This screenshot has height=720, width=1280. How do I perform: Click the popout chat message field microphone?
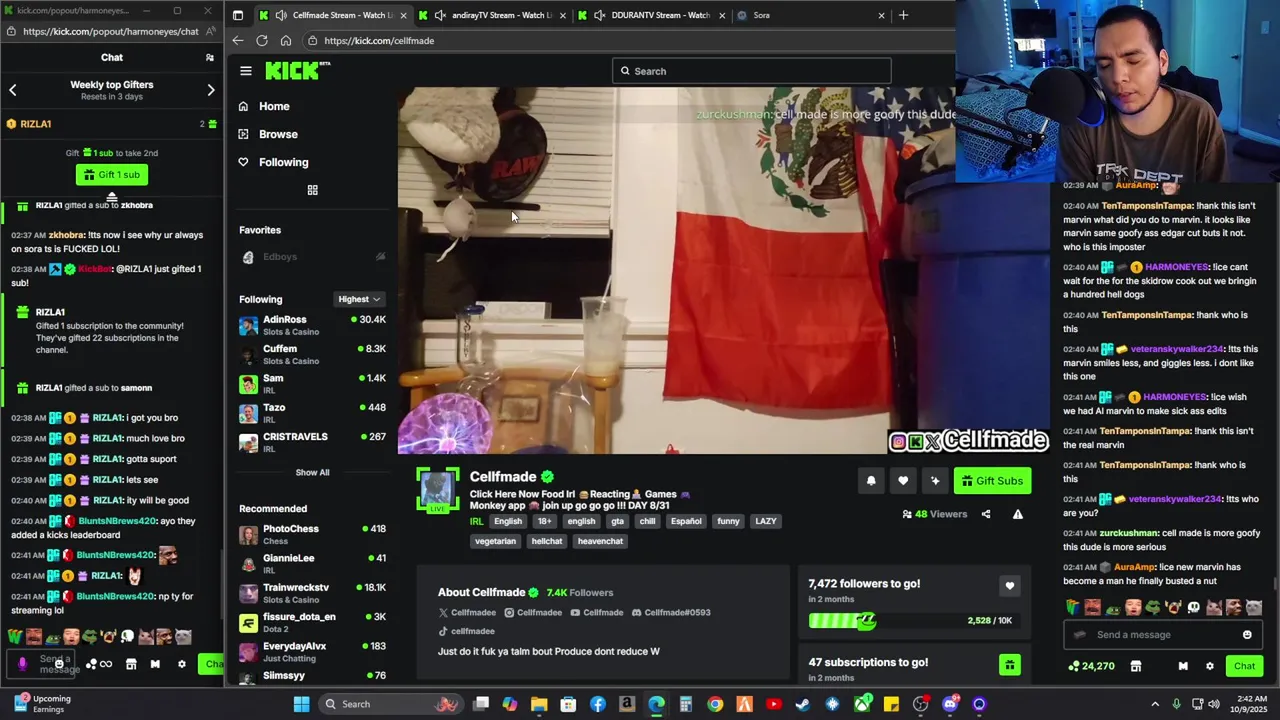tap(23, 664)
